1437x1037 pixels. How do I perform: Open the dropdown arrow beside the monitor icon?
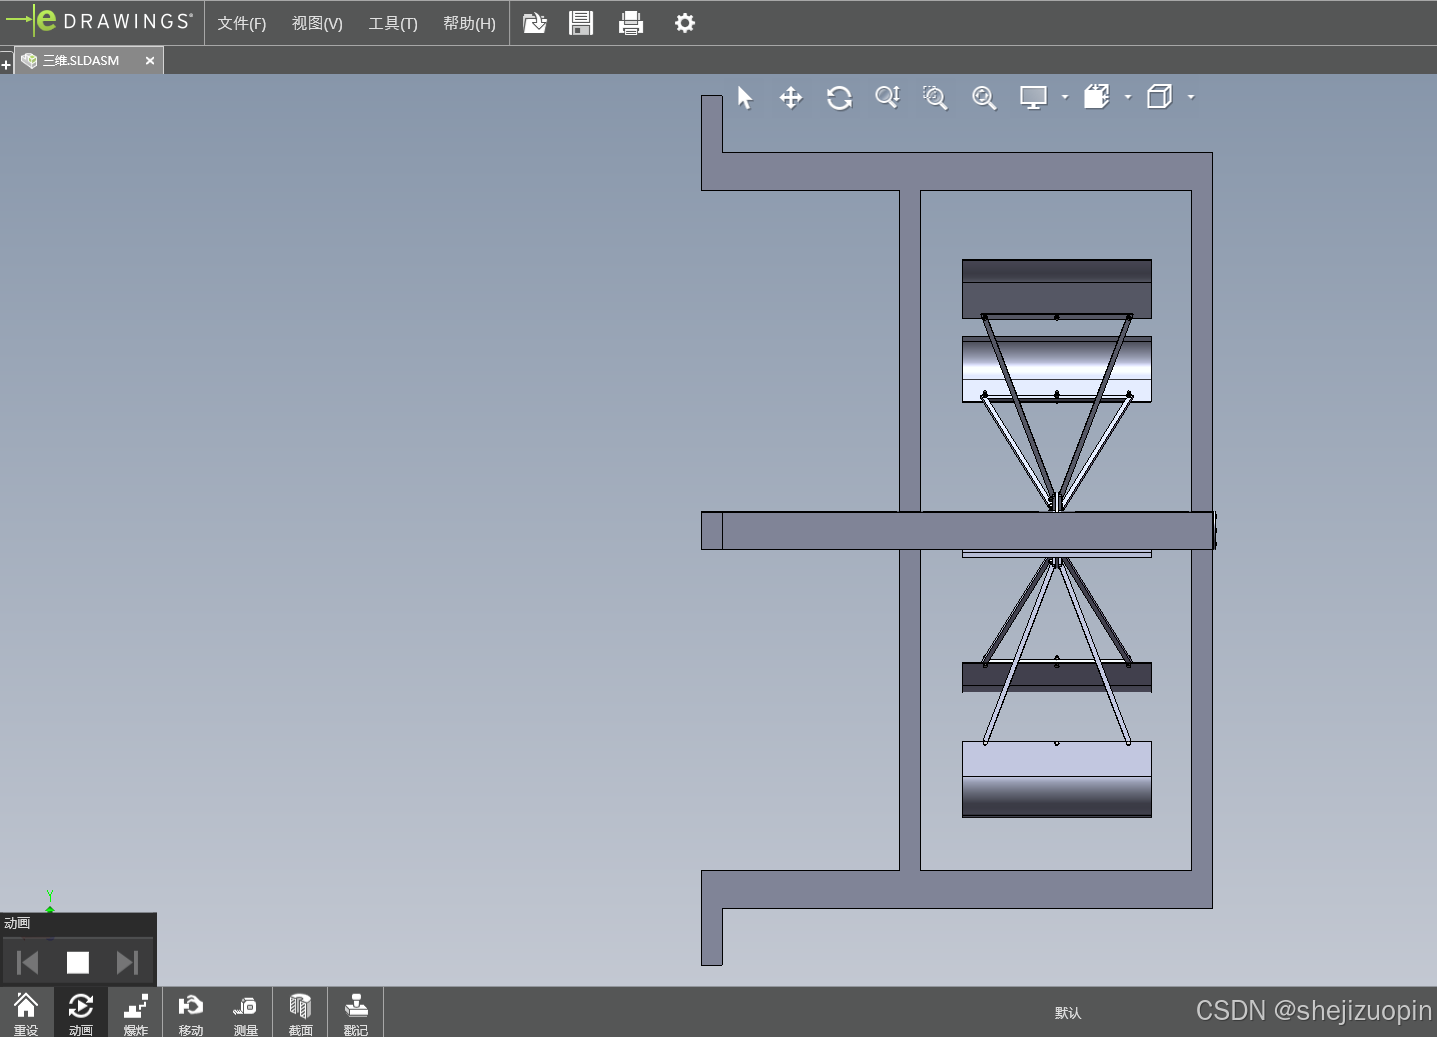click(1065, 97)
